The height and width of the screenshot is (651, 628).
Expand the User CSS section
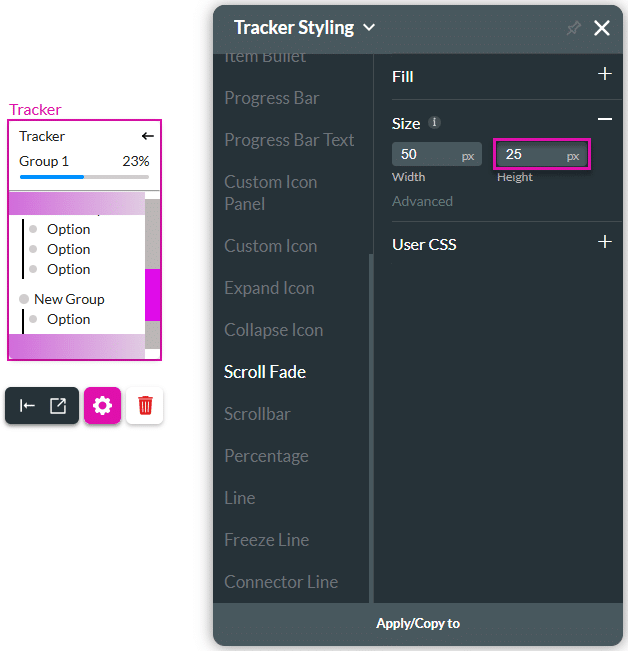[x=604, y=242]
